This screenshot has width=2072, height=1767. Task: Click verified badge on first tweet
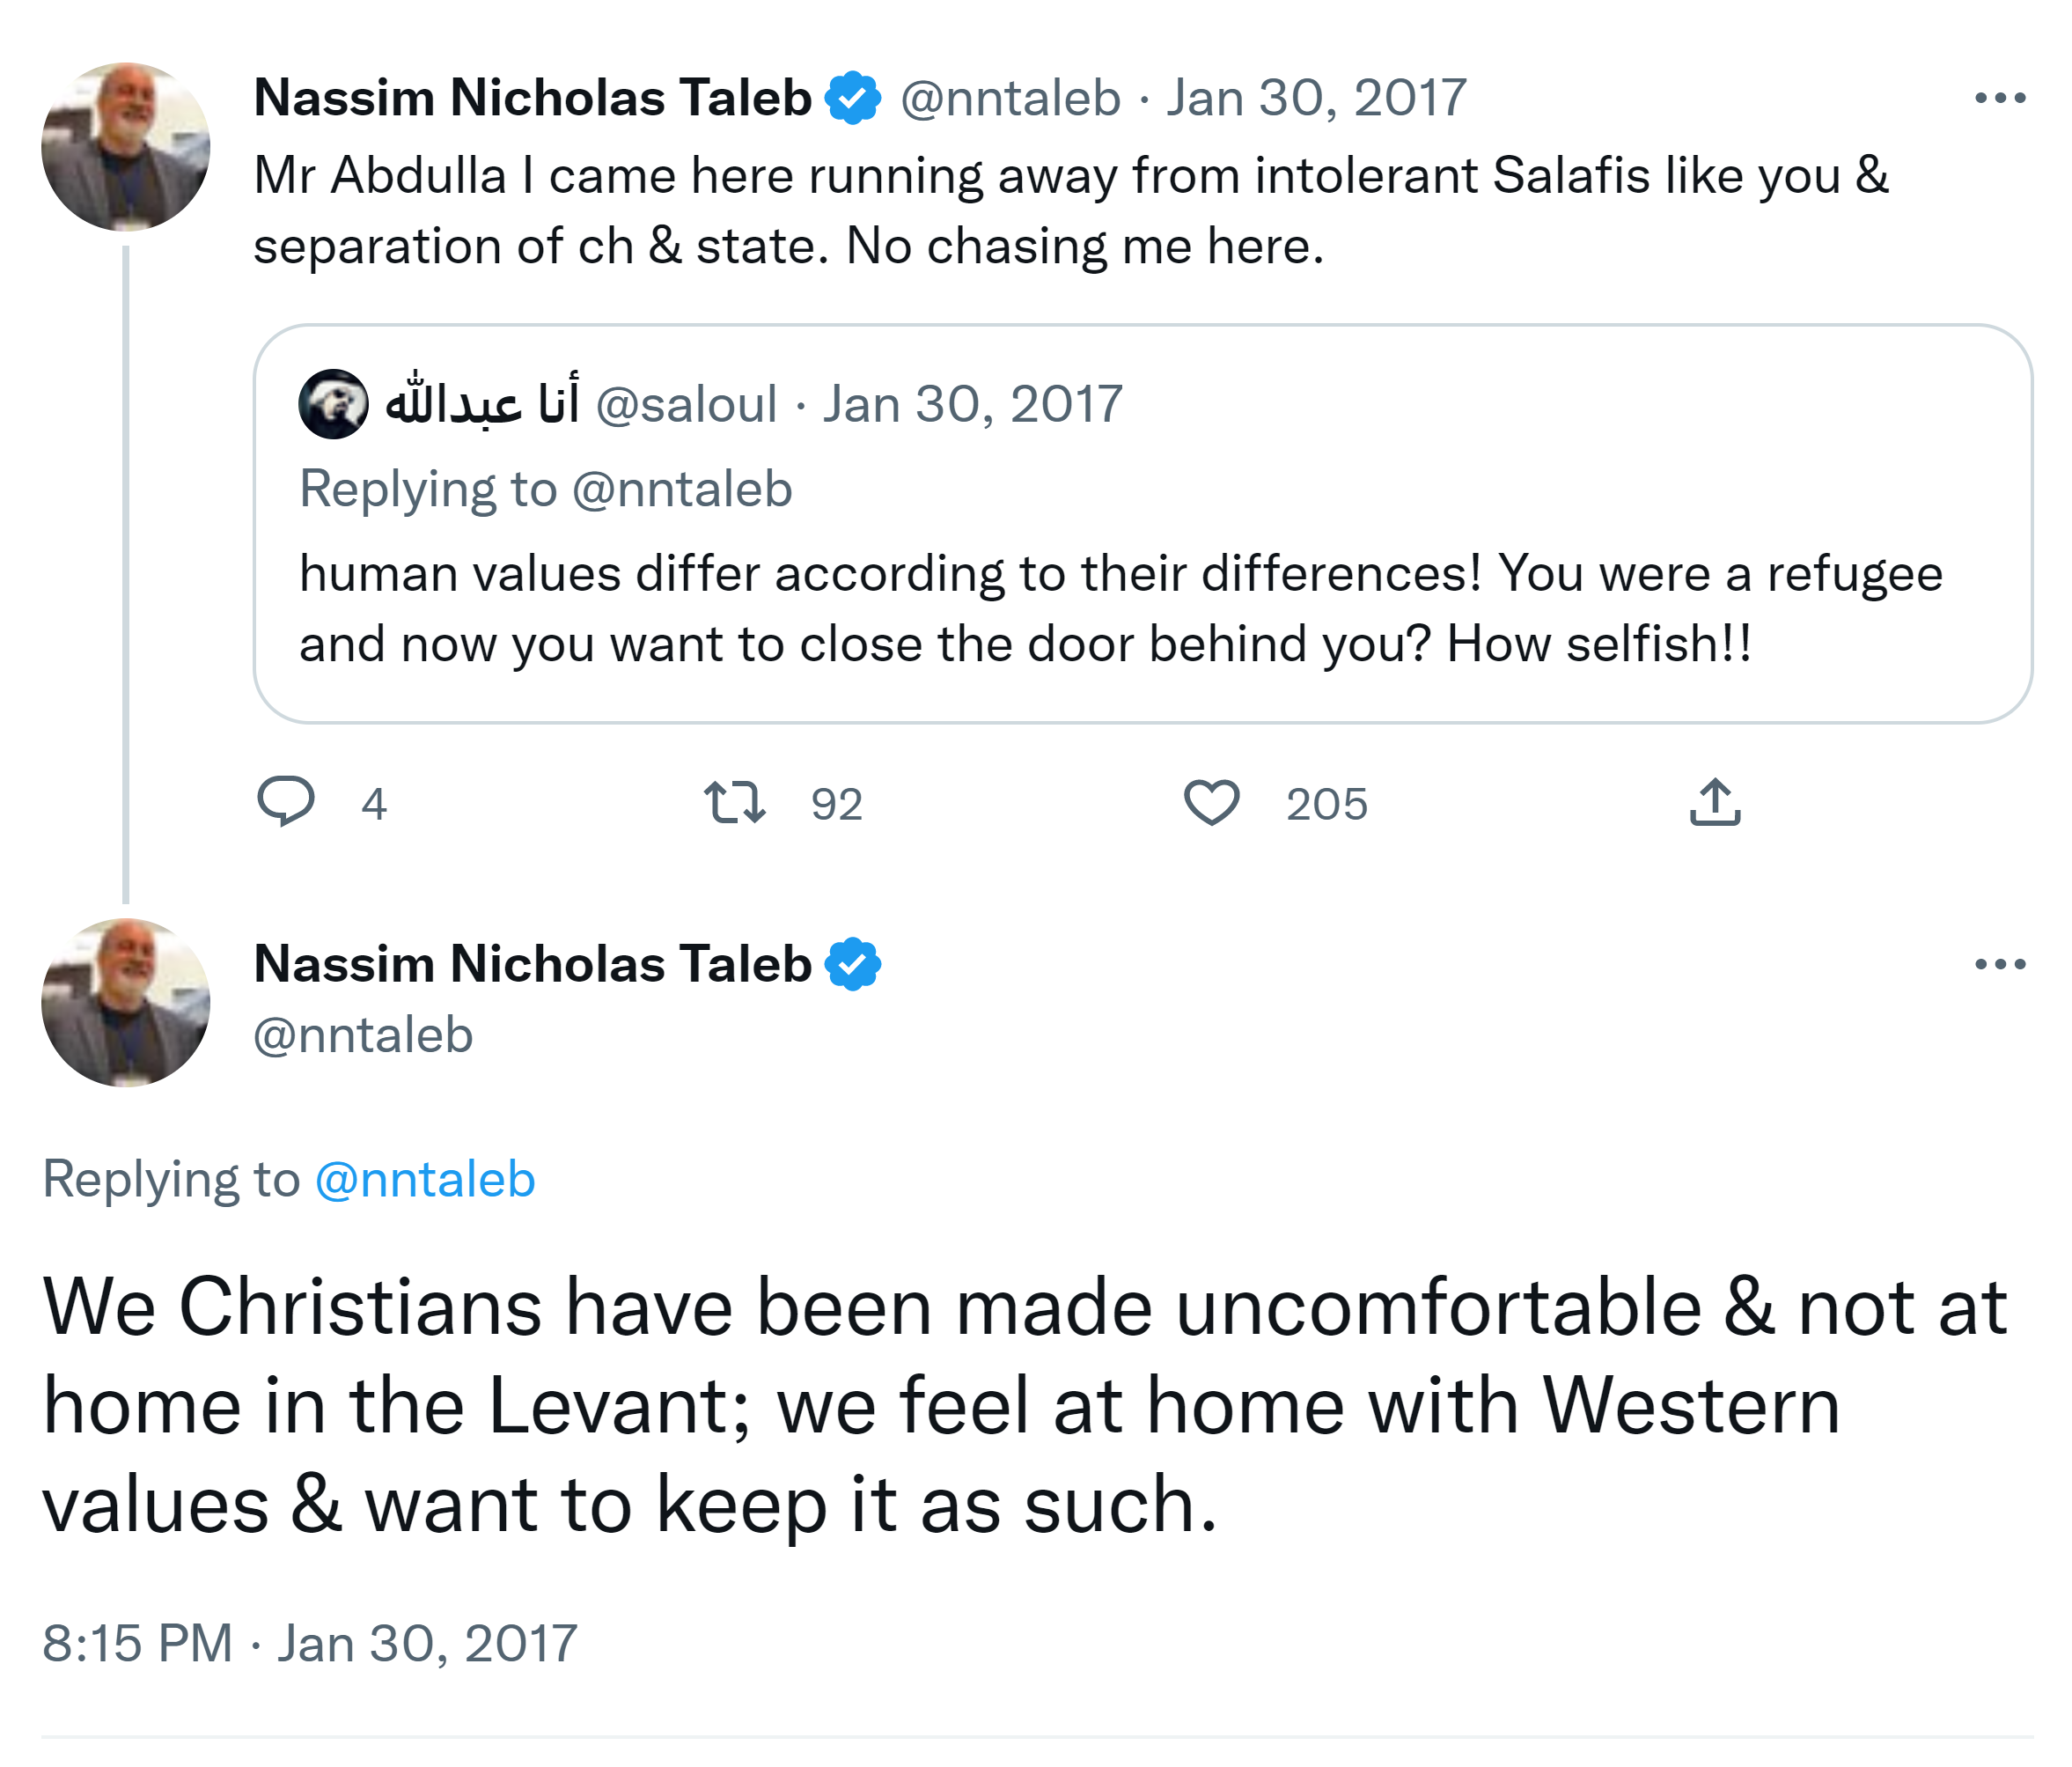[x=853, y=98]
